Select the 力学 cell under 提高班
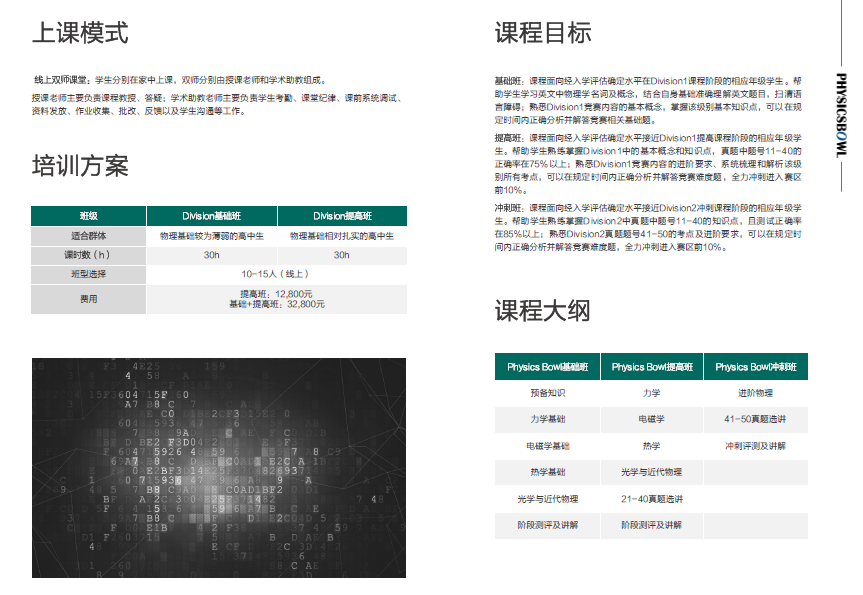863x595 pixels. point(652,393)
